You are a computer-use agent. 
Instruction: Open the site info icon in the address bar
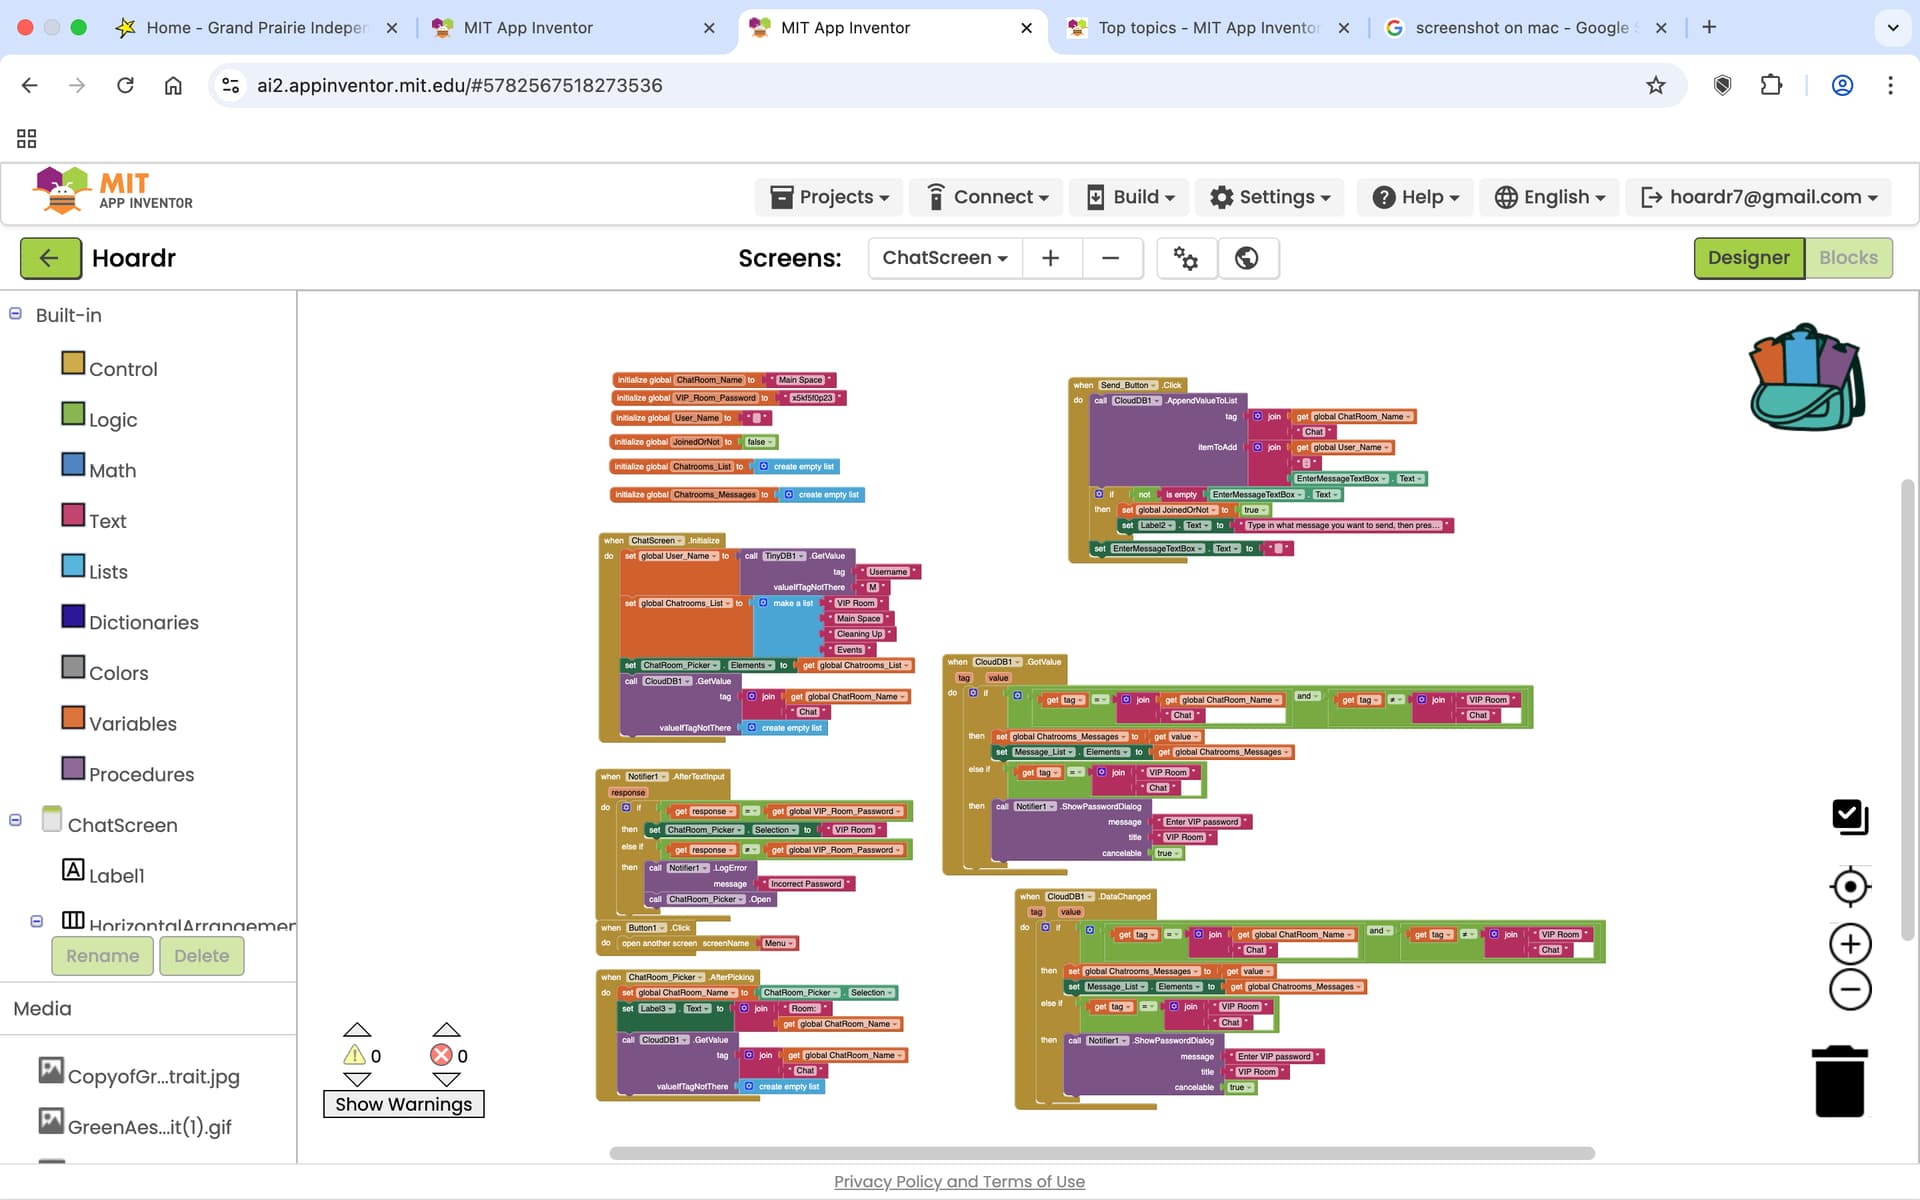coord(231,85)
